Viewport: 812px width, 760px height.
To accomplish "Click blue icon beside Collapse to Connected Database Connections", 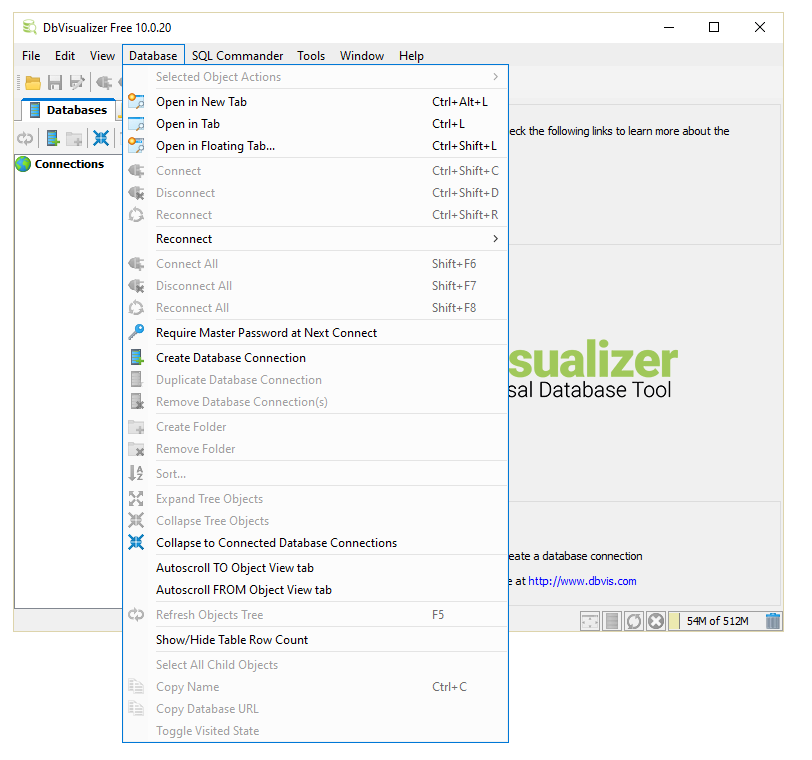I will [x=136, y=542].
